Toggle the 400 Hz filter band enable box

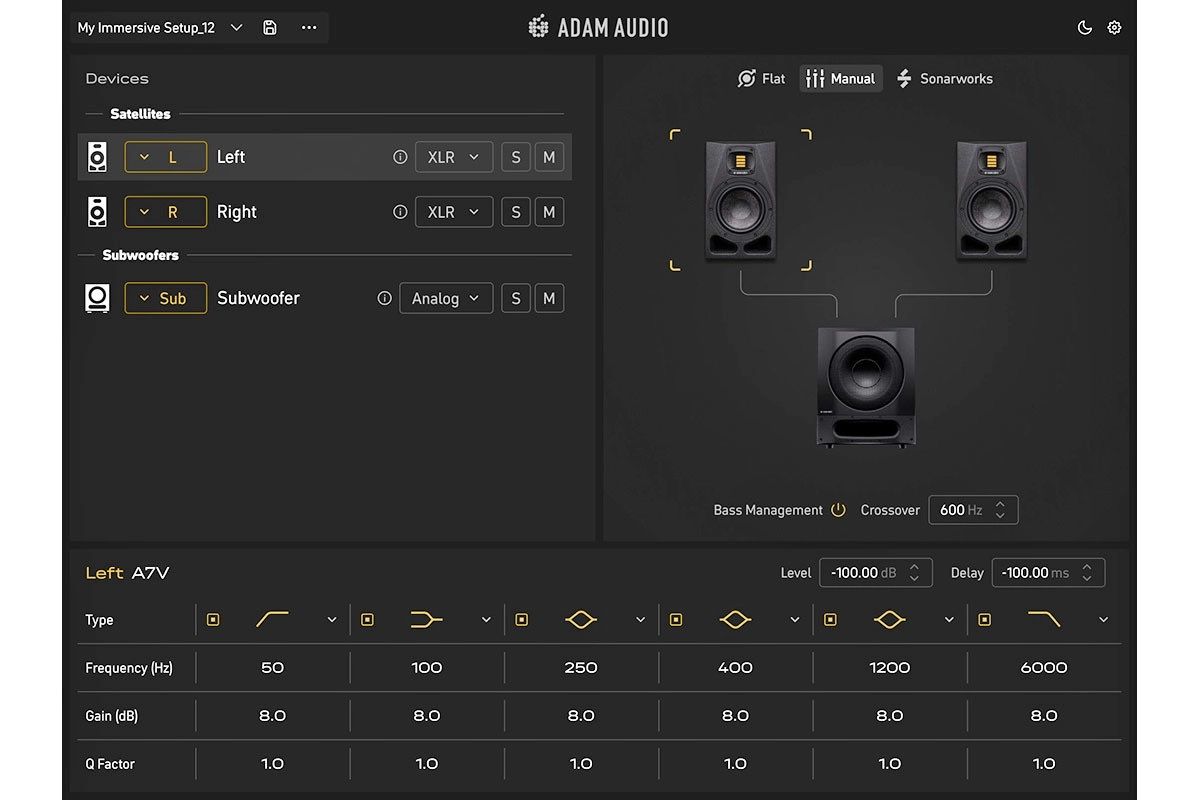(x=676, y=620)
